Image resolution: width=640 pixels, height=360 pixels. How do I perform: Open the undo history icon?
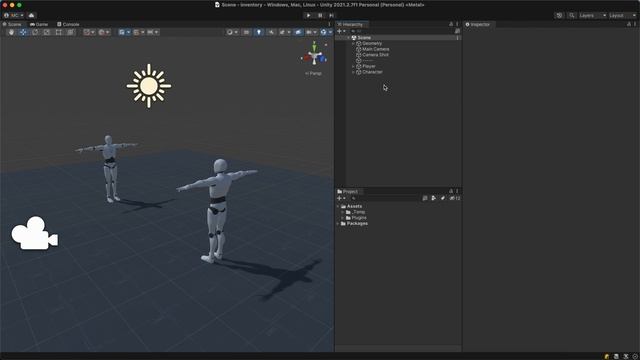tap(559, 16)
